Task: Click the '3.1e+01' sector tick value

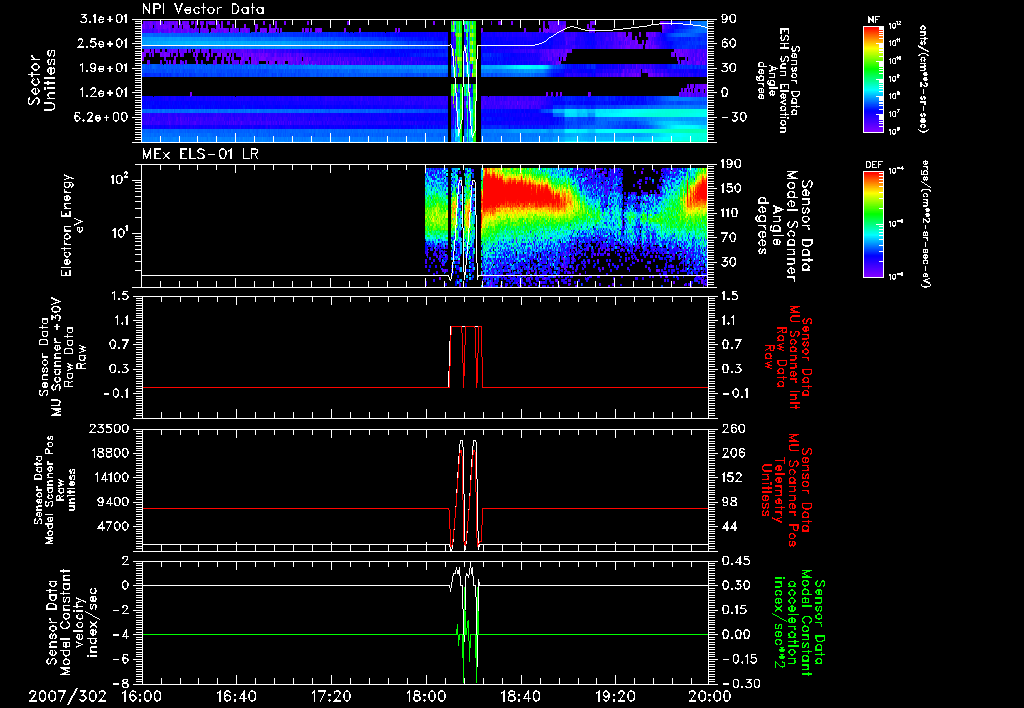Action: click(103, 19)
